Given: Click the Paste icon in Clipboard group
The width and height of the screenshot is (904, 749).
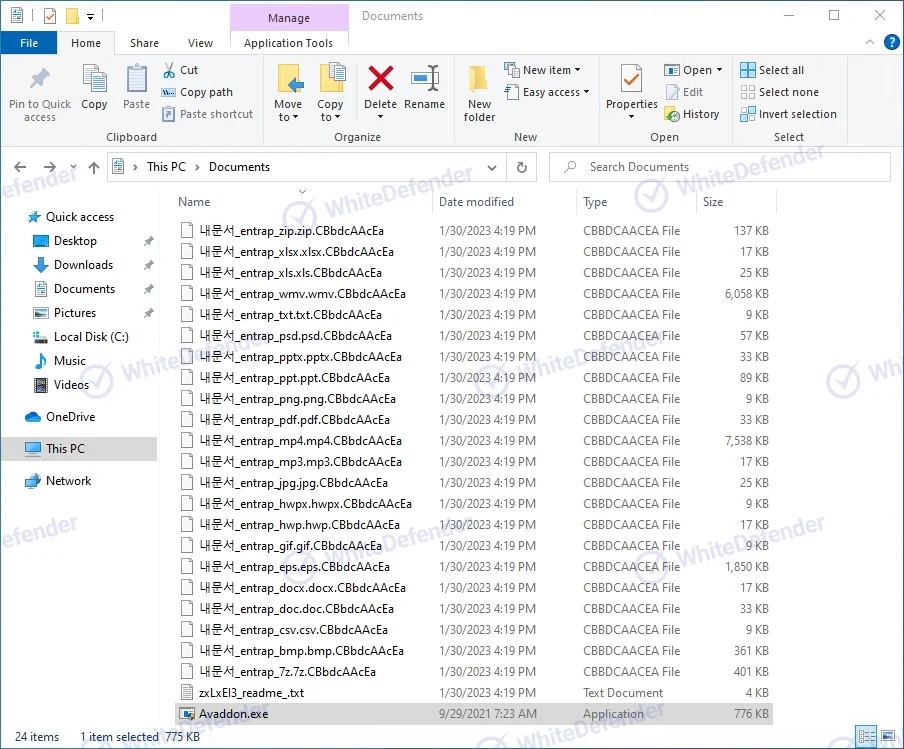Looking at the screenshot, I should click(x=136, y=80).
